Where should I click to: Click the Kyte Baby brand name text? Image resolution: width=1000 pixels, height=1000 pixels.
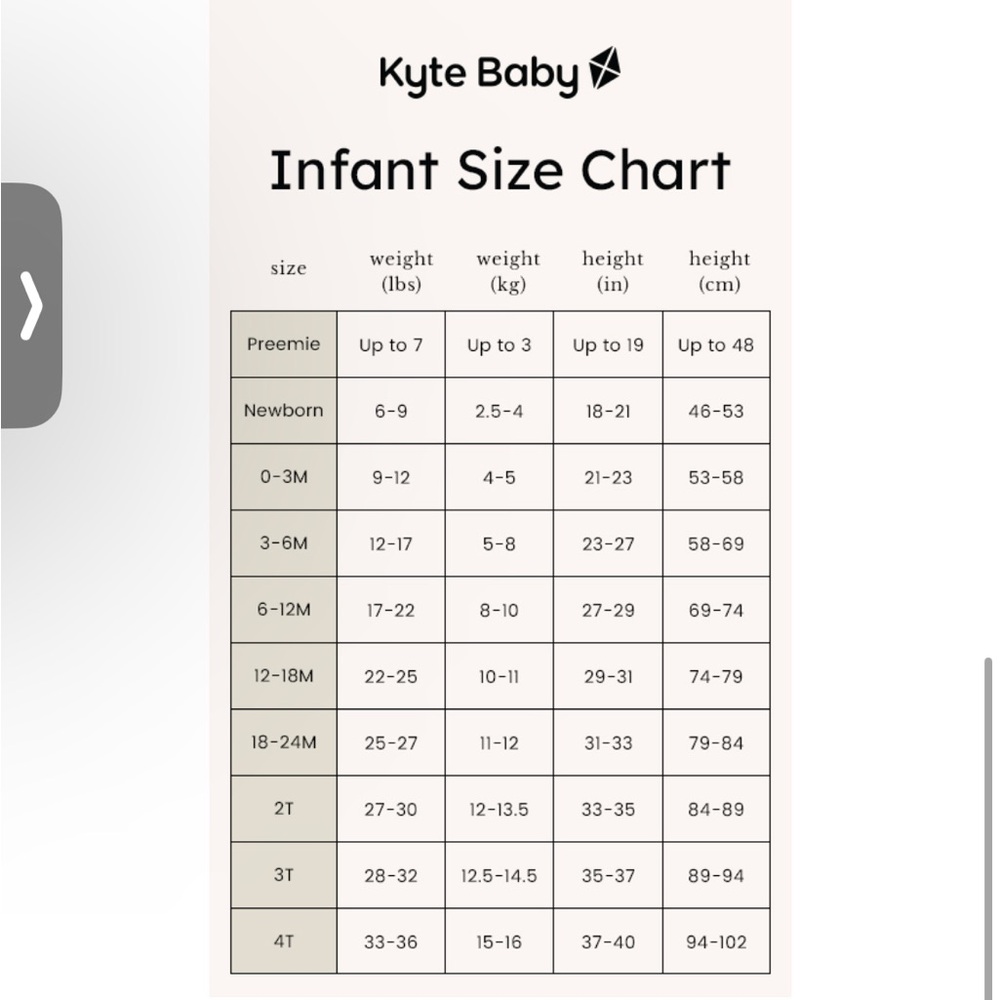[x=480, y=72]
